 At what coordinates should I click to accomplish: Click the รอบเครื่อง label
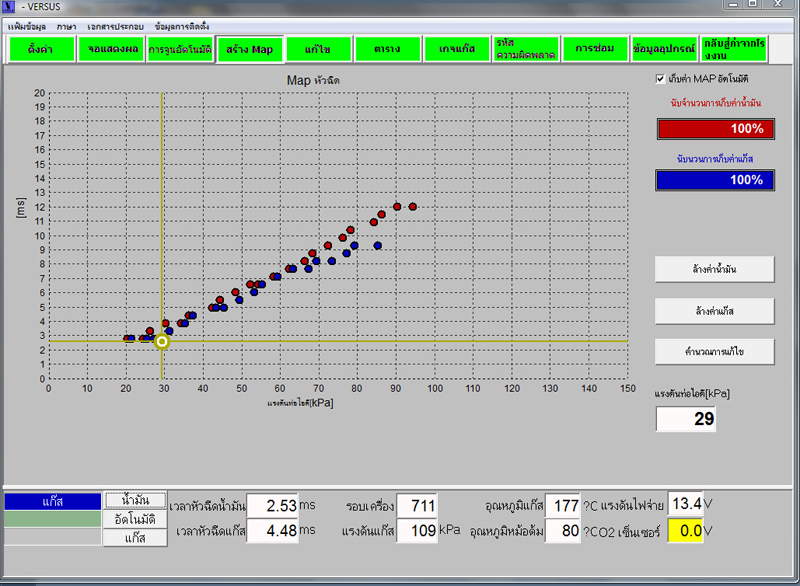tap(370, 506)
